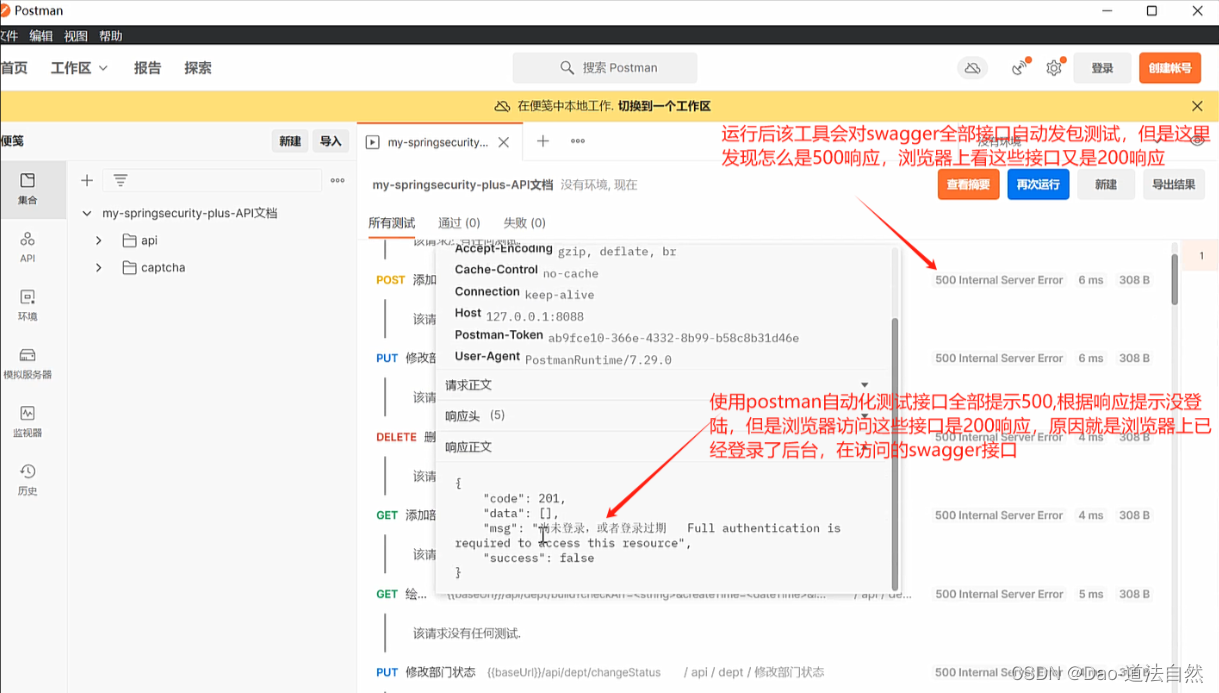
Task: Open the File menu
Action: point(8,36)
